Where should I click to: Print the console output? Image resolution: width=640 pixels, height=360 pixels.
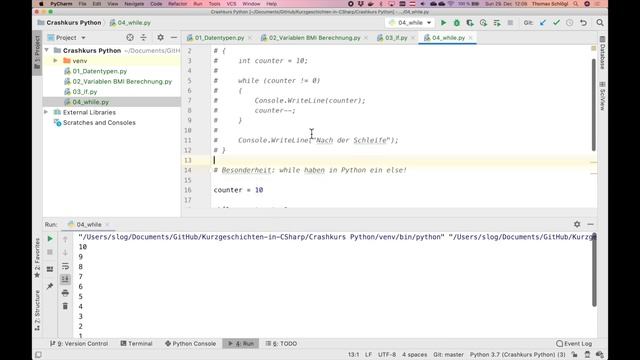pyautogui.click(x=65, y=293)
